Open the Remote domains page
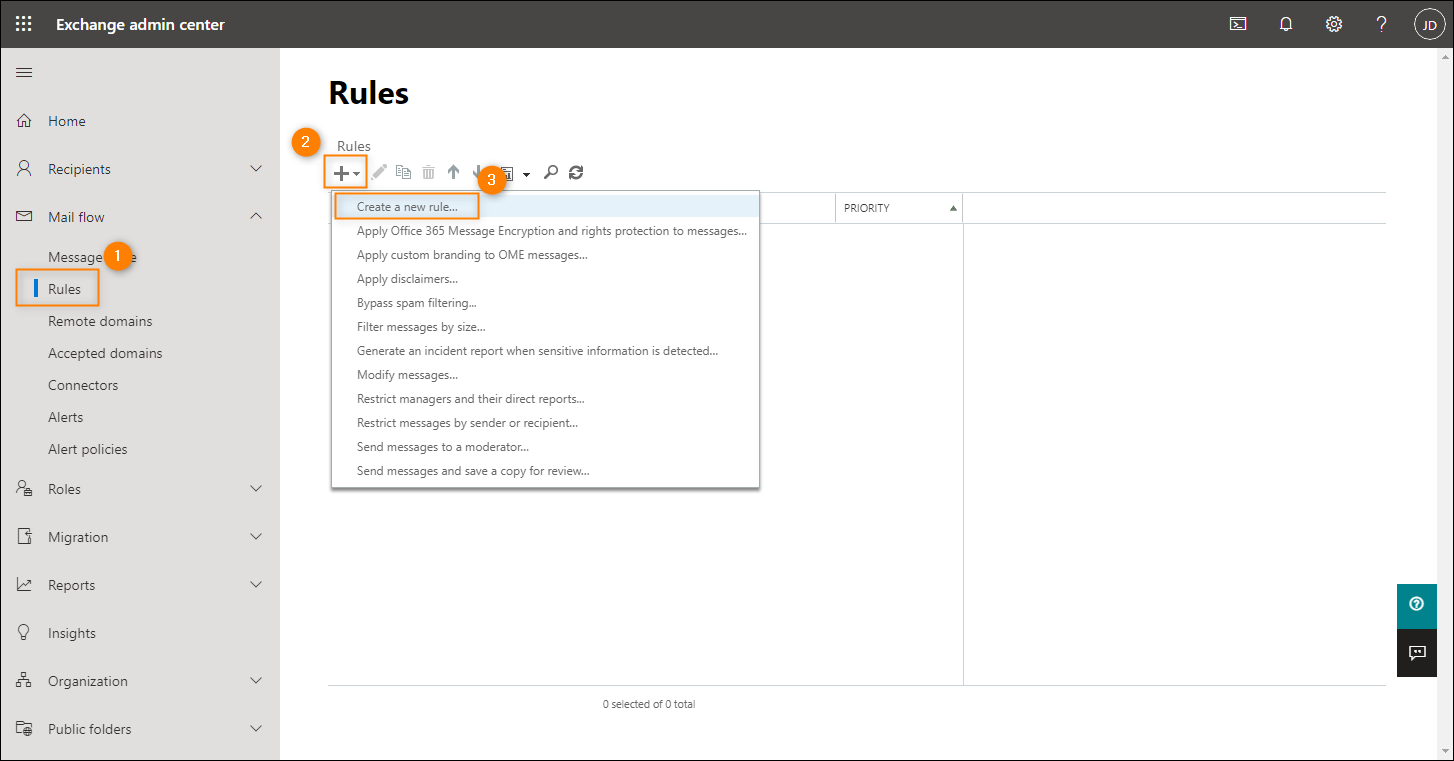 tap(100, 320)
